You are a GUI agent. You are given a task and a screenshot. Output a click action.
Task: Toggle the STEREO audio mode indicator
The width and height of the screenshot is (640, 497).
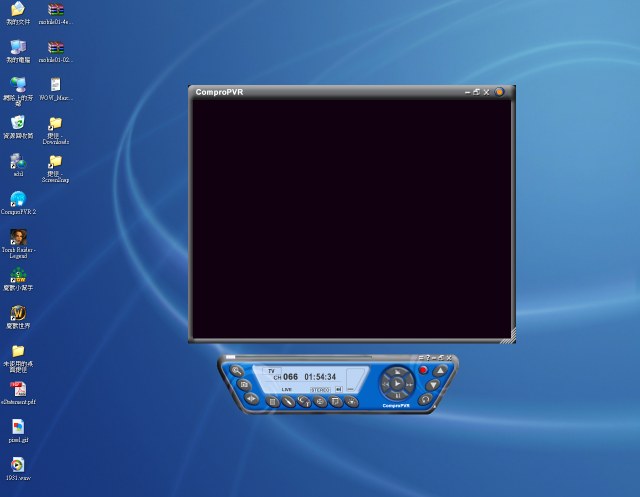click(320, 390)
